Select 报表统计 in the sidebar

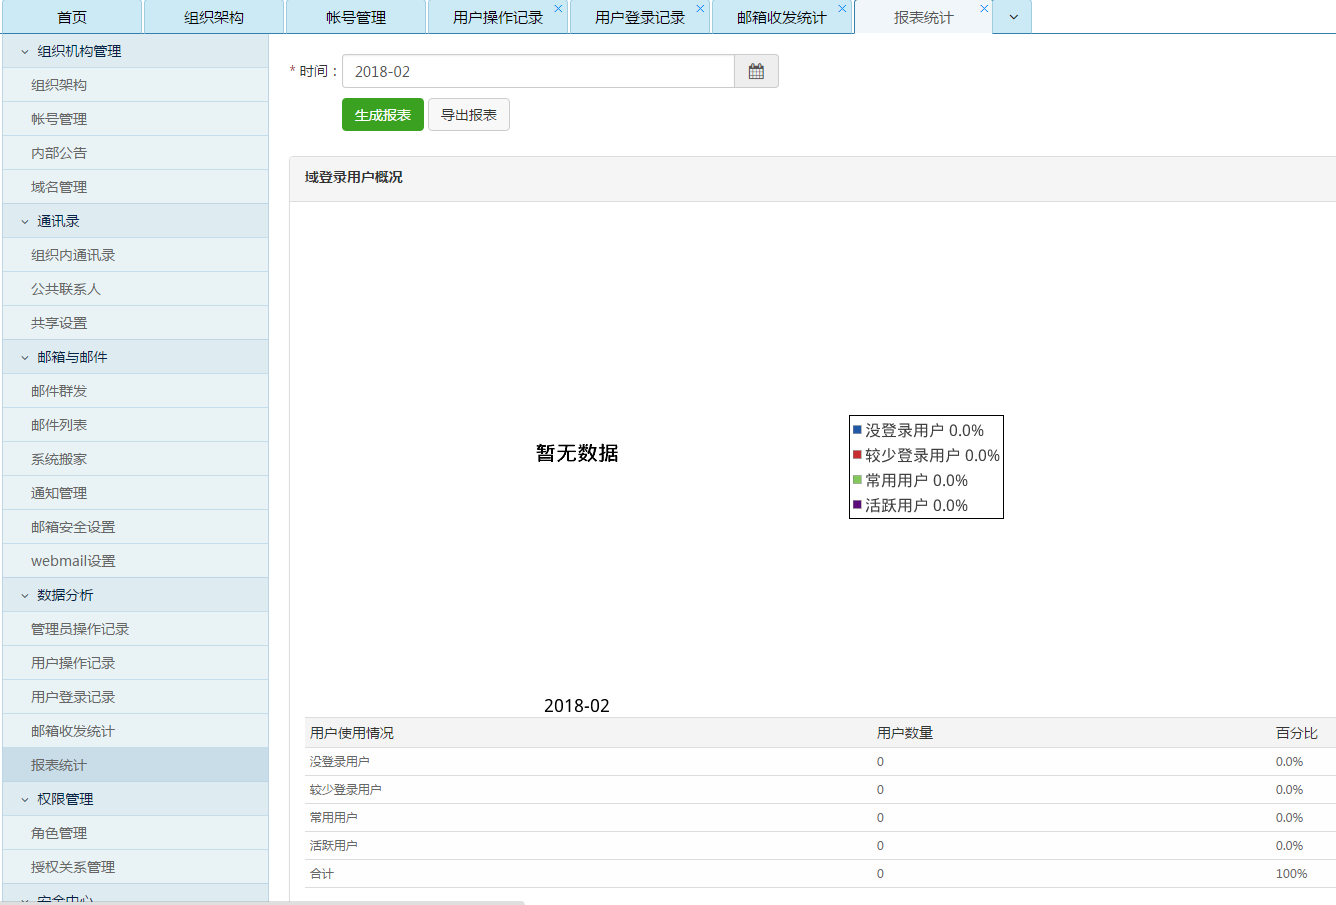[x=135, y=765]
